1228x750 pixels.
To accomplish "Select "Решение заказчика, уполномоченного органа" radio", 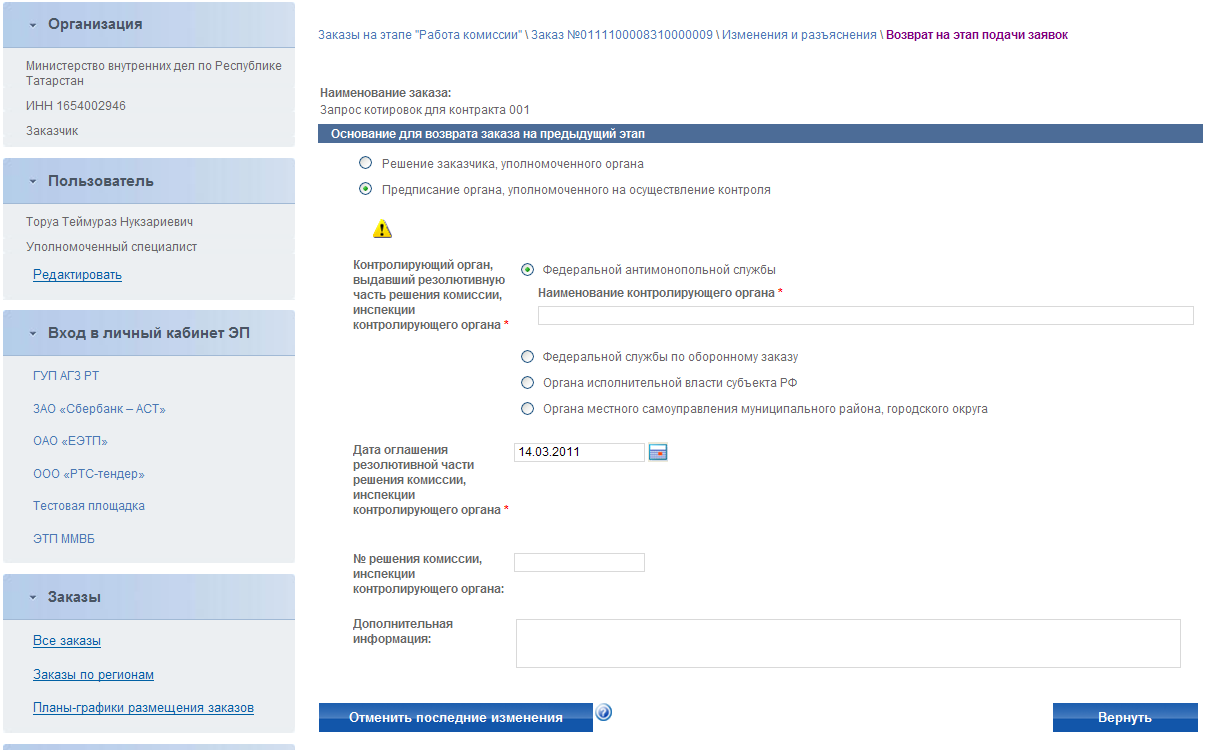I will (x=365, y=163).
